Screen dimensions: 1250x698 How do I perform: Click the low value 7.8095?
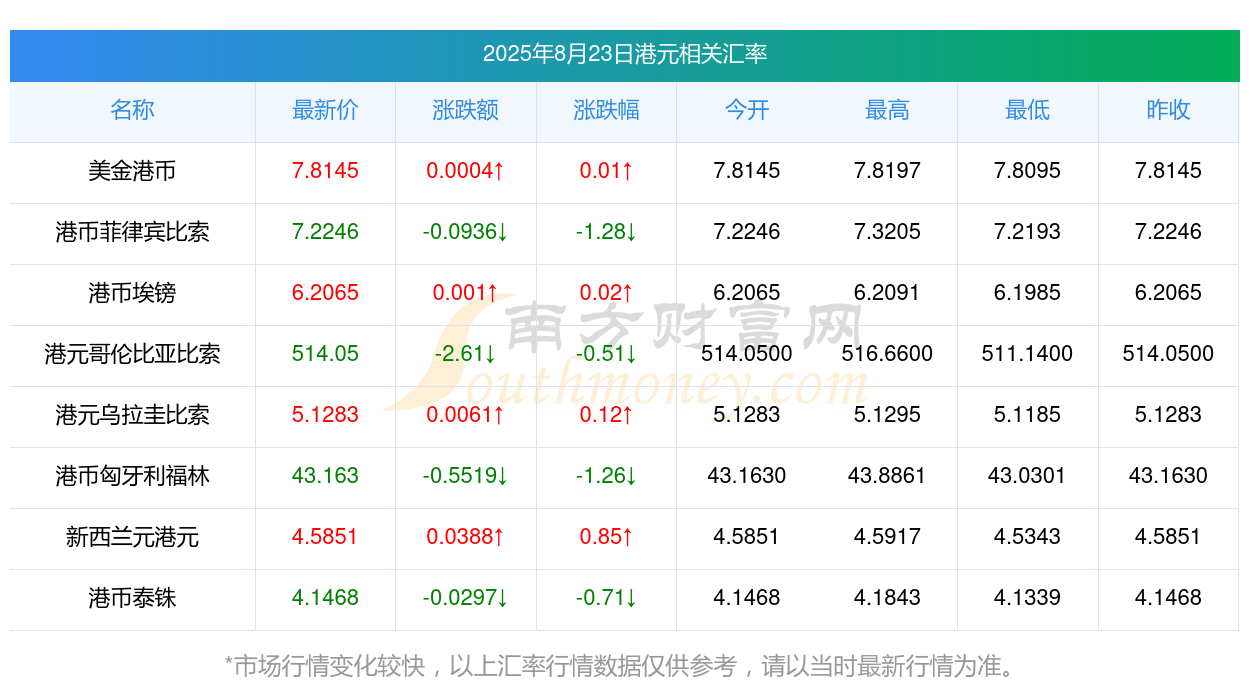coord(1028,171)
